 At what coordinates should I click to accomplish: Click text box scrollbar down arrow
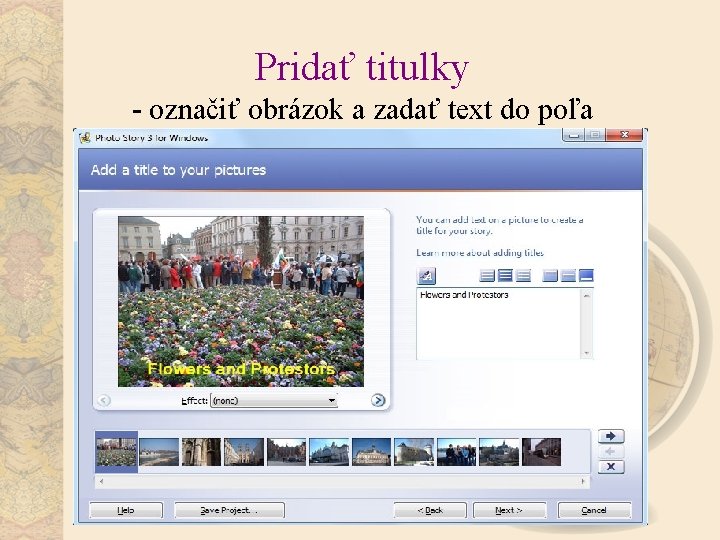[586, 353]
